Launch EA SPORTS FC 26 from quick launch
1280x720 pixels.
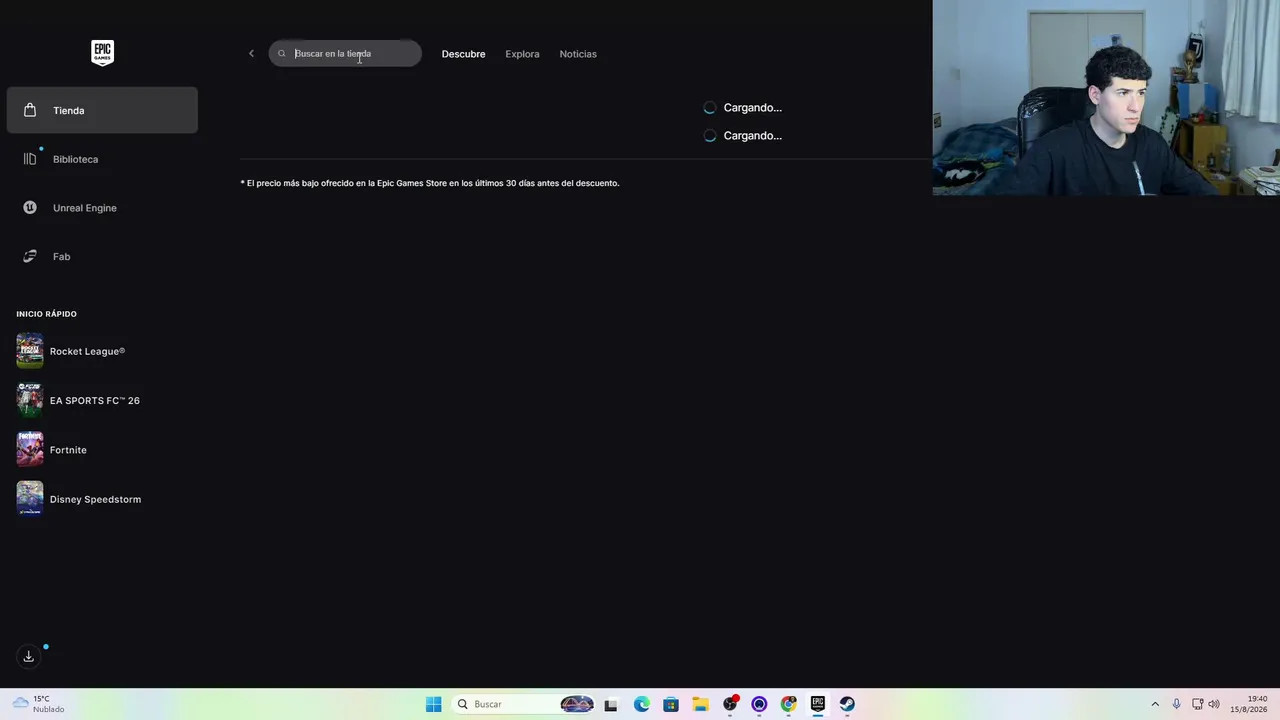[102, 400]
